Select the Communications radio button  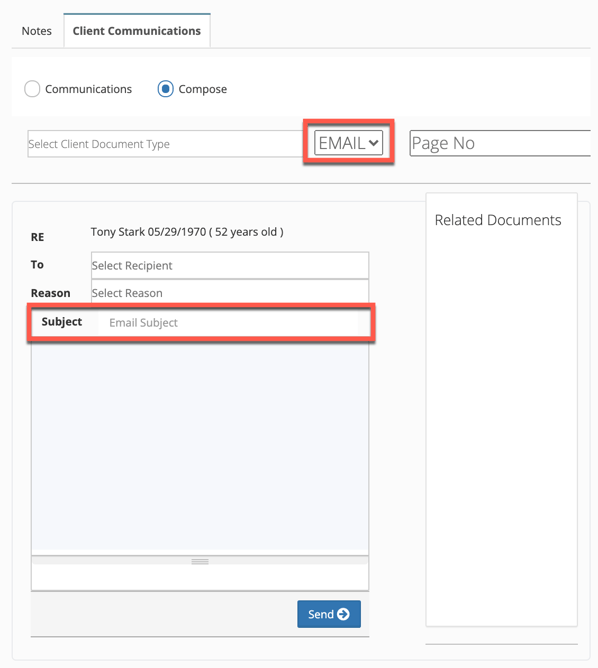point(32,89)
